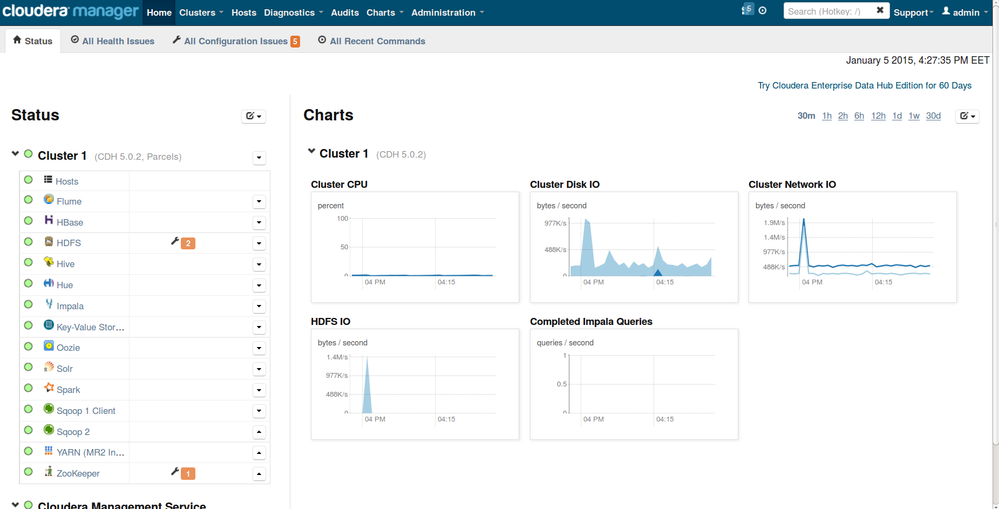Click the Spark star icon

coord(48,388)
